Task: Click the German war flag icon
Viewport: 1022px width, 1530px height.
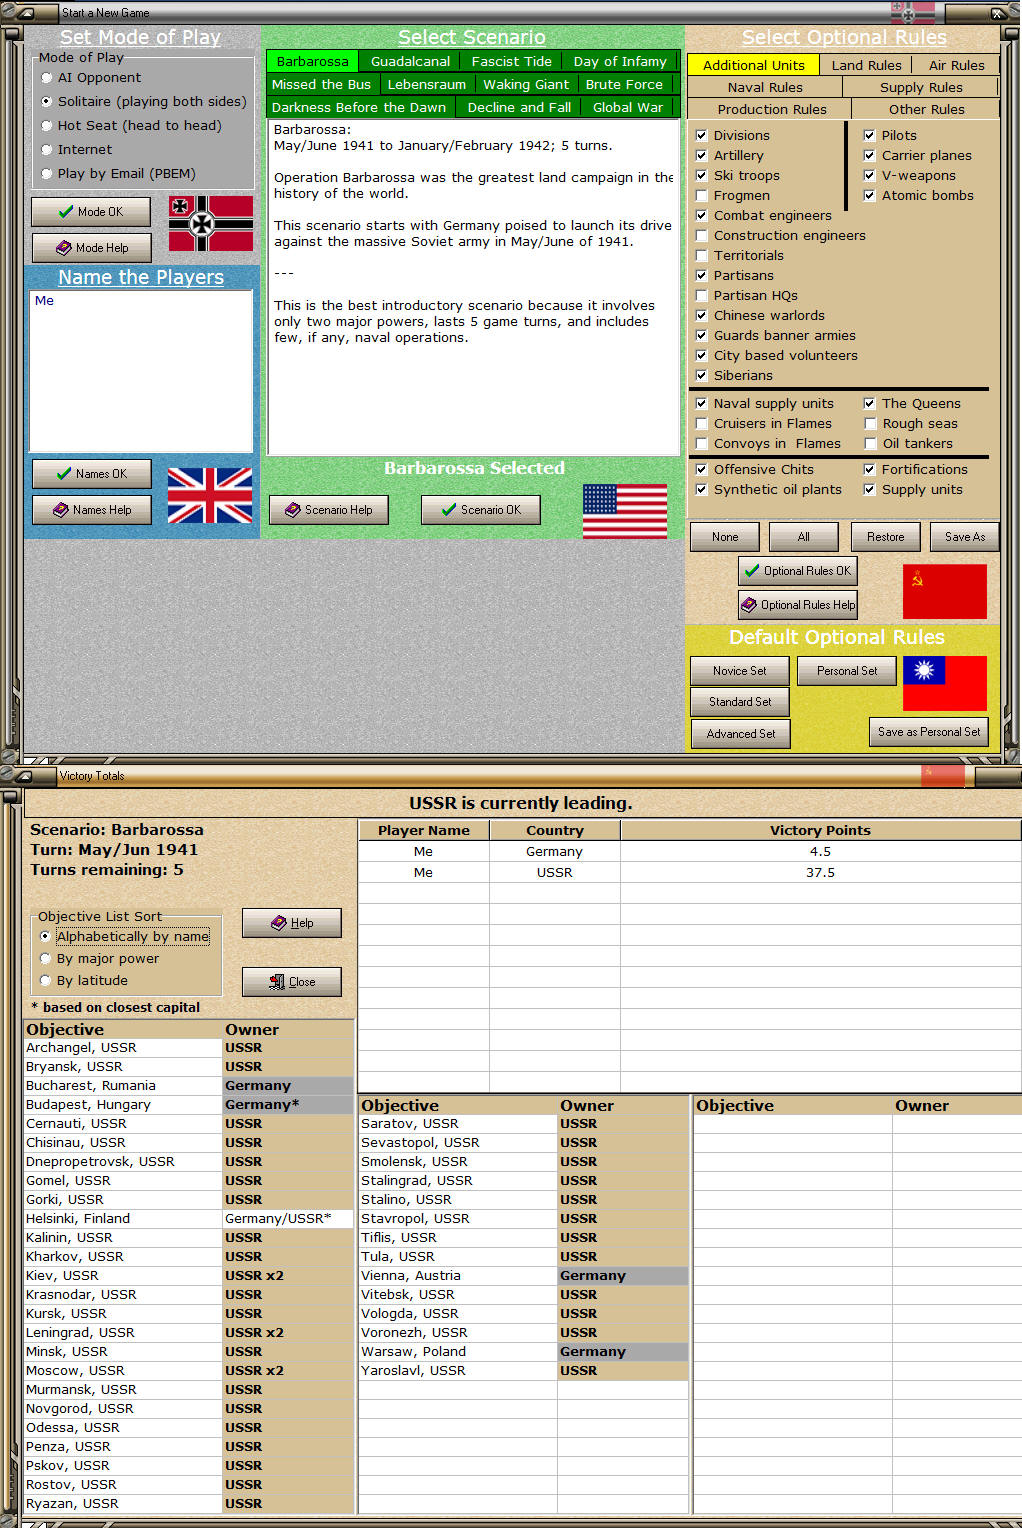Action: (x=210, y=223)
